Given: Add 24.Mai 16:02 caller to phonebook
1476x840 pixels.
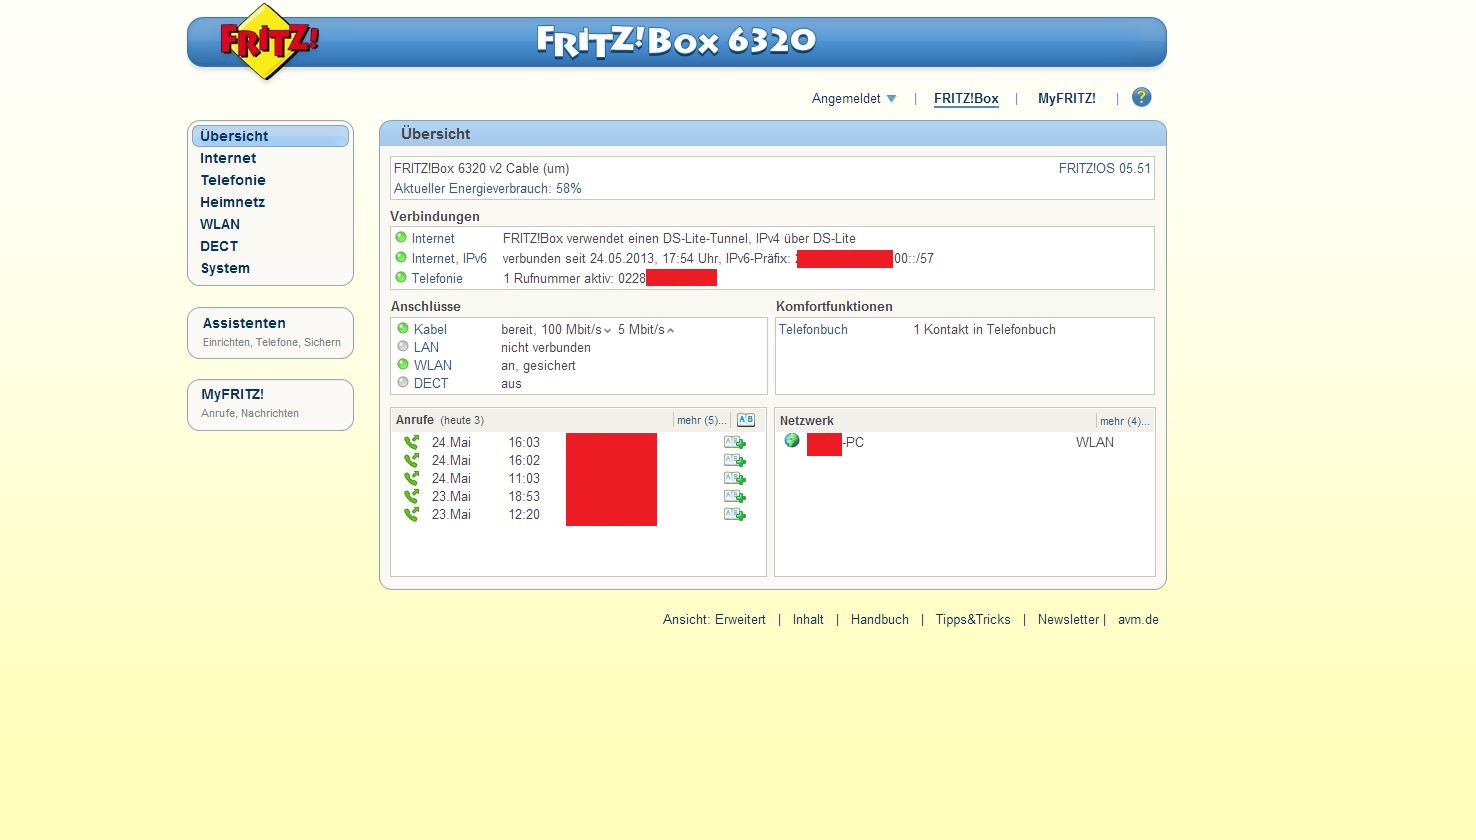Looking at the screenshot, I should (x=735, y=460).
